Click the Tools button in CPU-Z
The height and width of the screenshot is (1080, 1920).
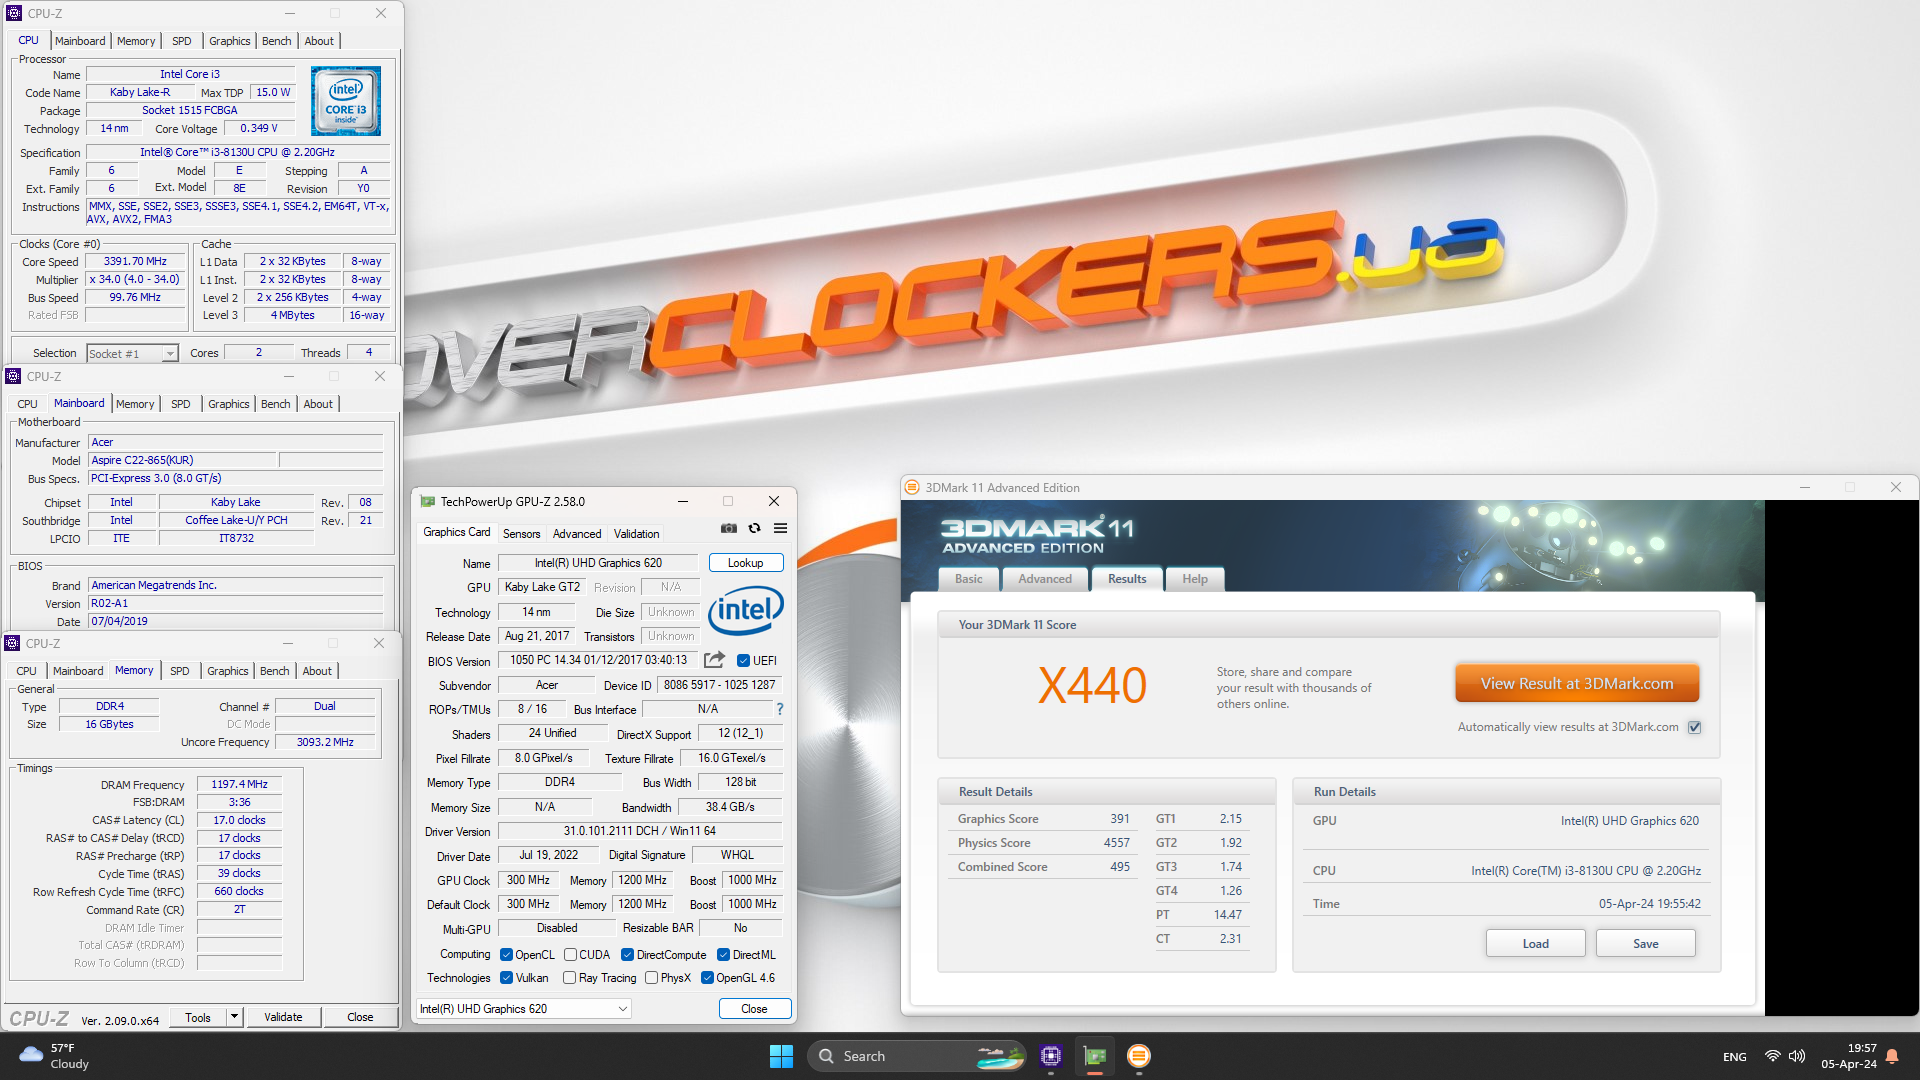[198, 1017]
